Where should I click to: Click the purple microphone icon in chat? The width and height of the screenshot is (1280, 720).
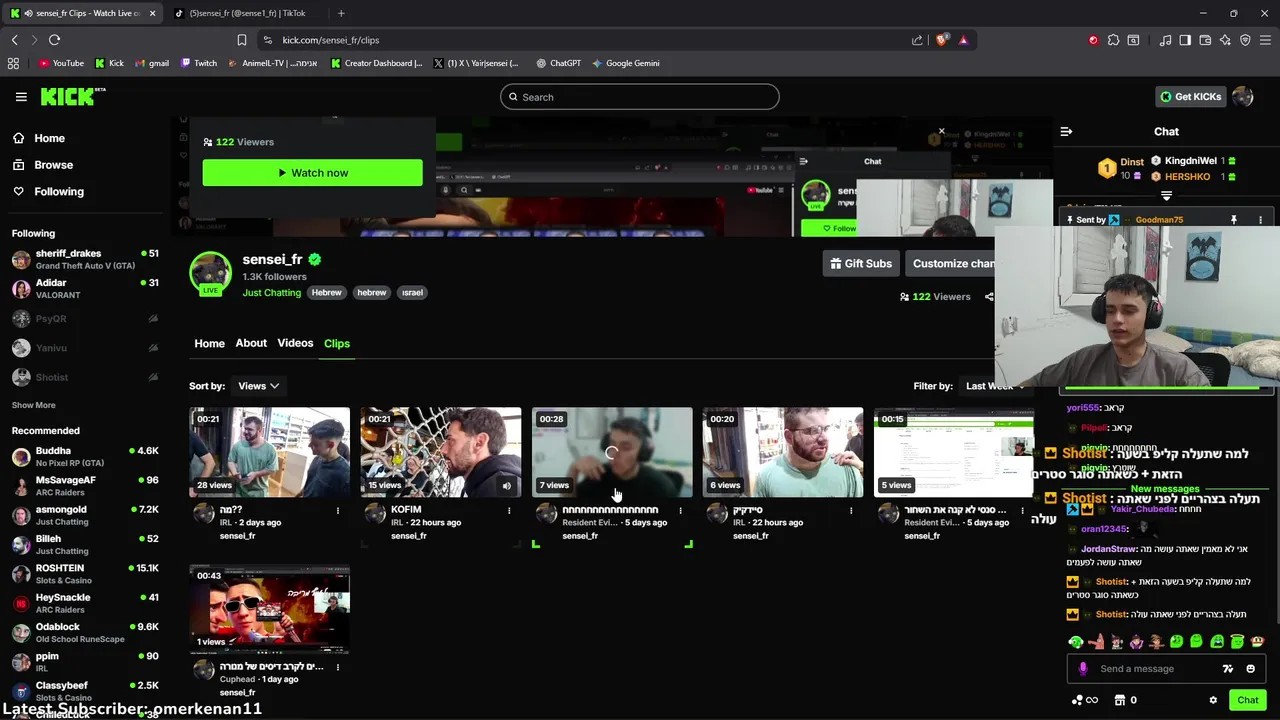click(1083, 669)
